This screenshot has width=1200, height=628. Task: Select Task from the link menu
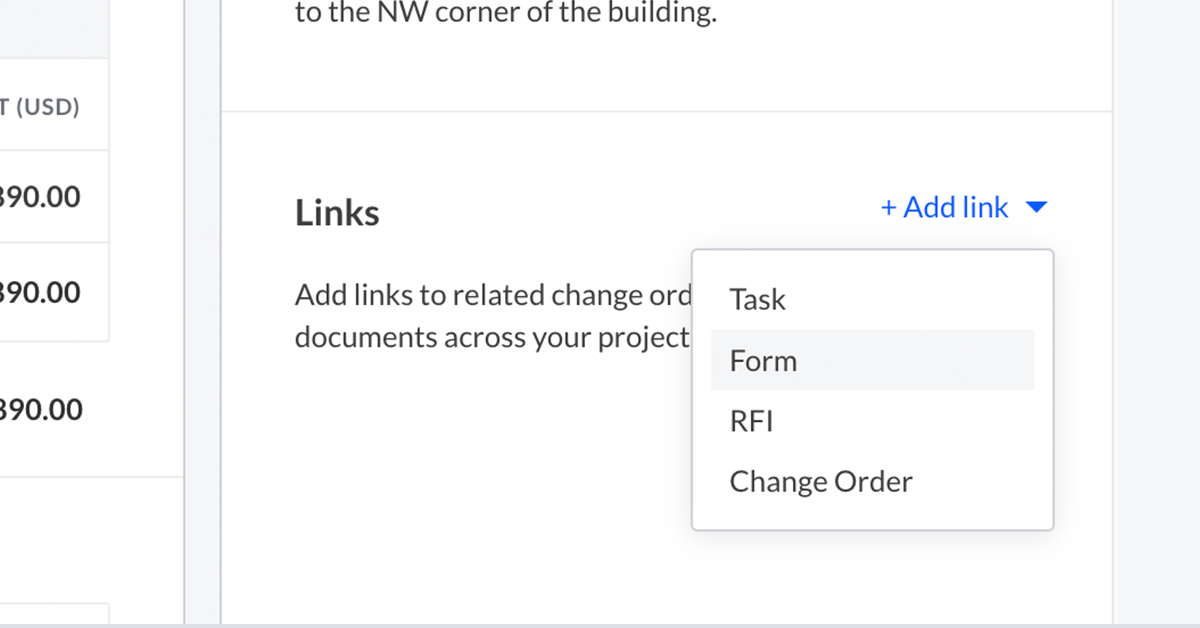pos(758,300)
